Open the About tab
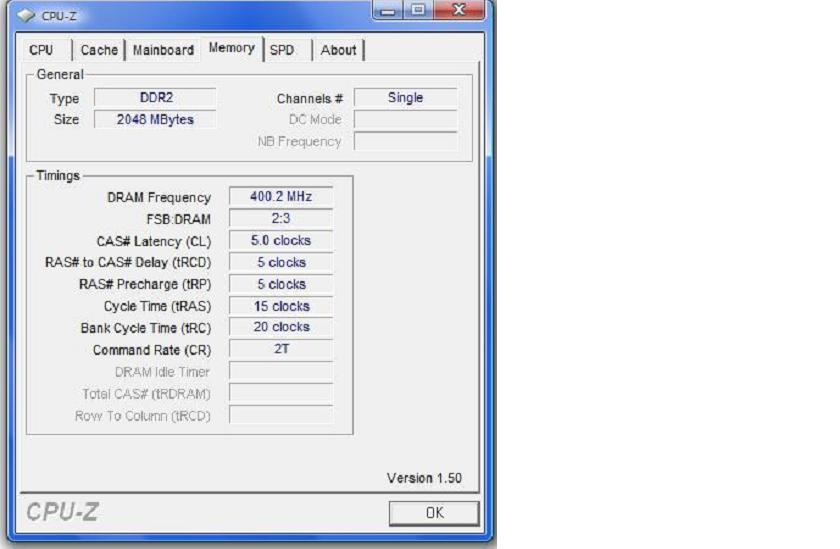The image size is (840, 549). [339, 50]
